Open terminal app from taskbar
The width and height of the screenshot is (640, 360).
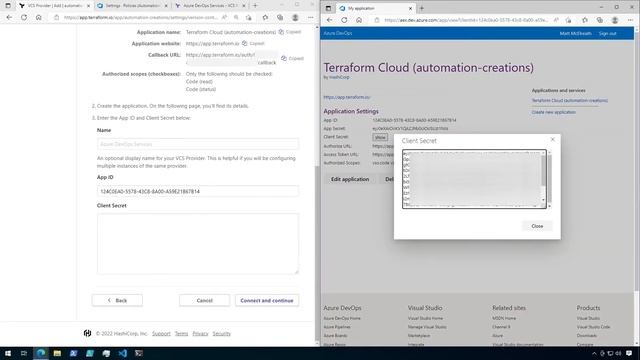pos(139,353)
